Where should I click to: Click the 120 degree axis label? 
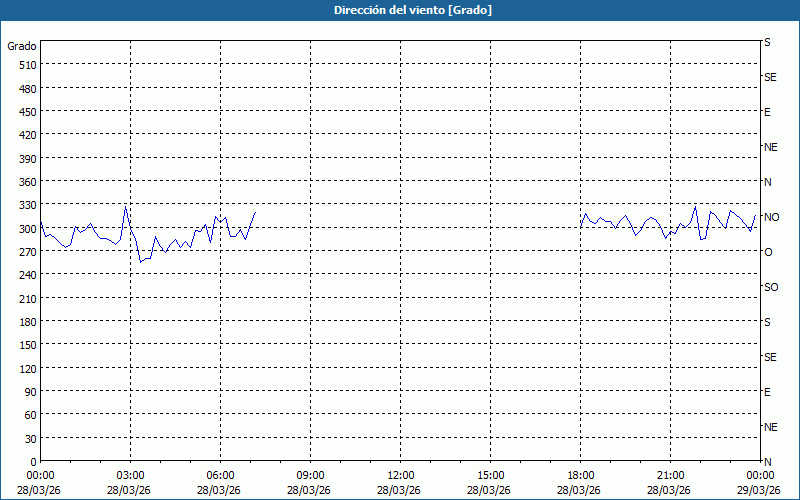click(x=28, y=369)
